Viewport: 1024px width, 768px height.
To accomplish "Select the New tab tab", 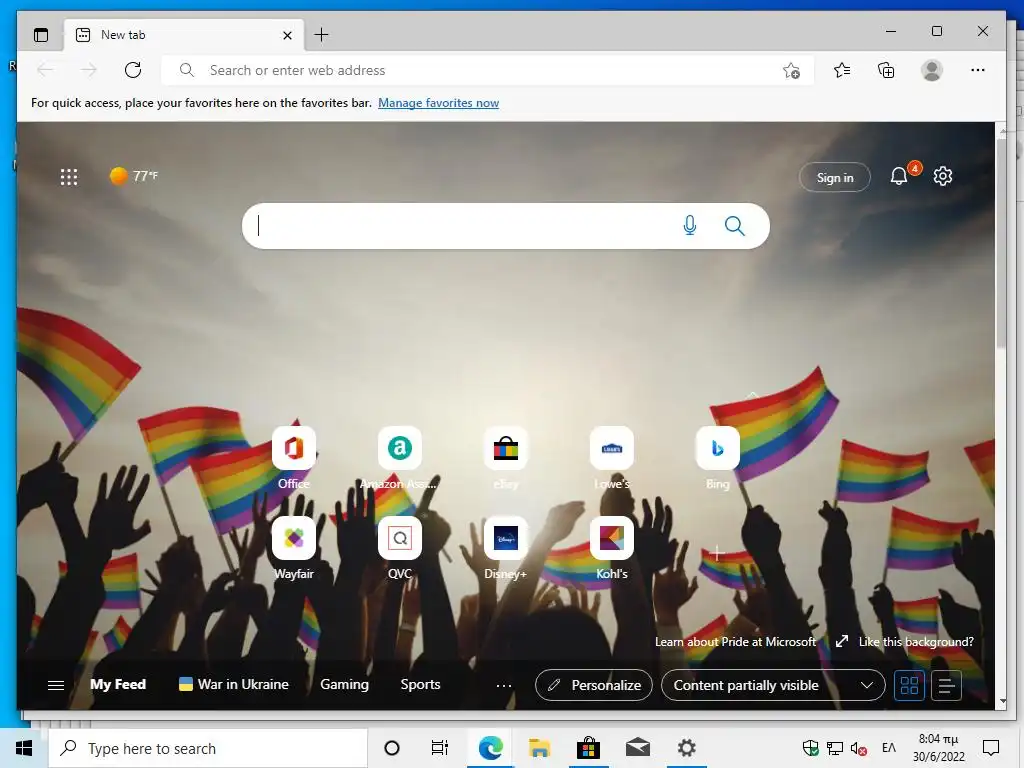I will [185, 35].
